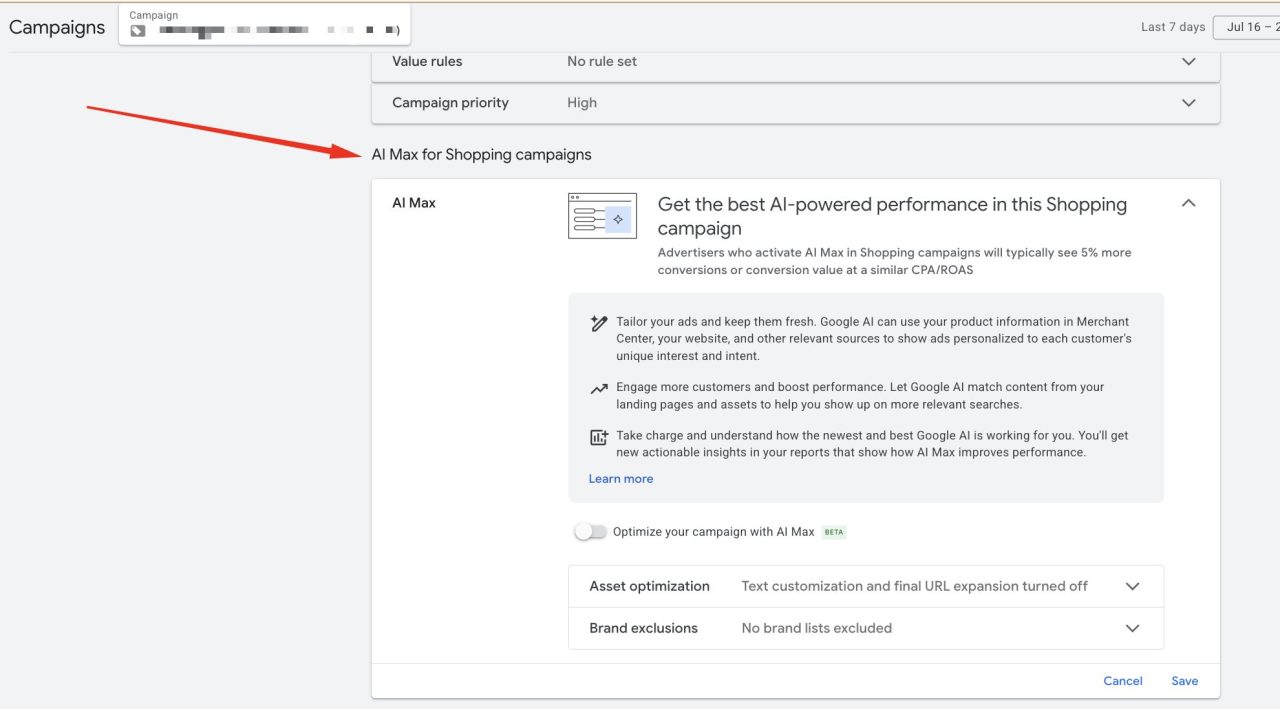1280x709 pixels.
Task: Toggle Optimize your campaign with AI Max switch
Action: coord(590,532)
